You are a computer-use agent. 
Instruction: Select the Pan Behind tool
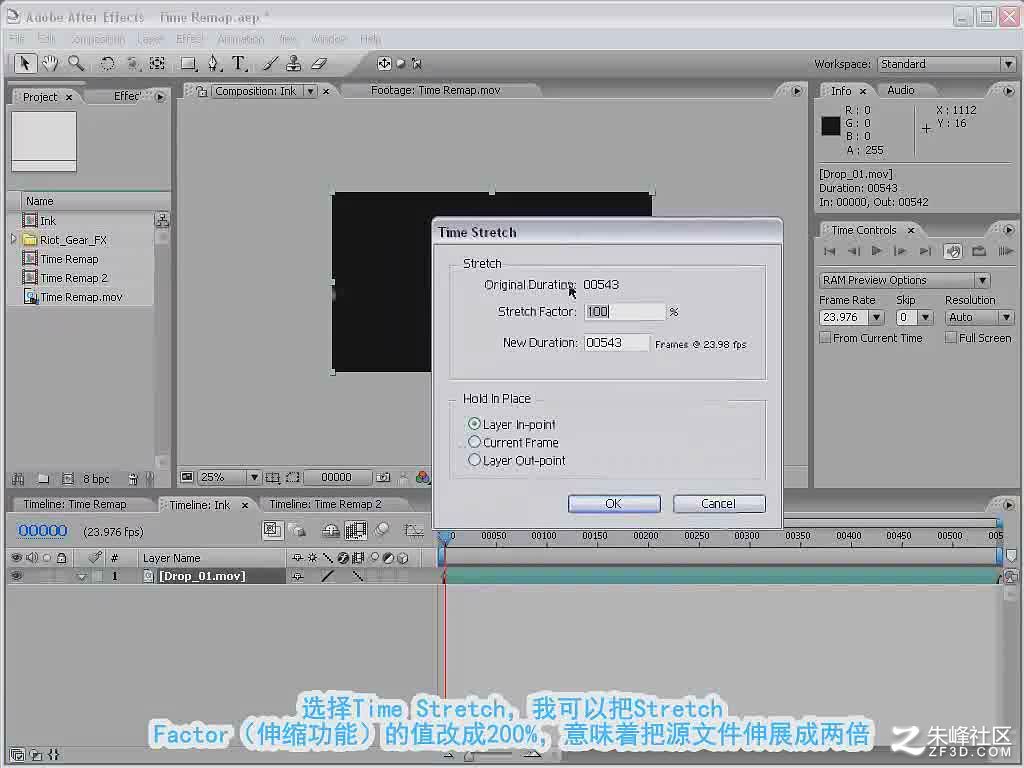(x=157, y=63)
